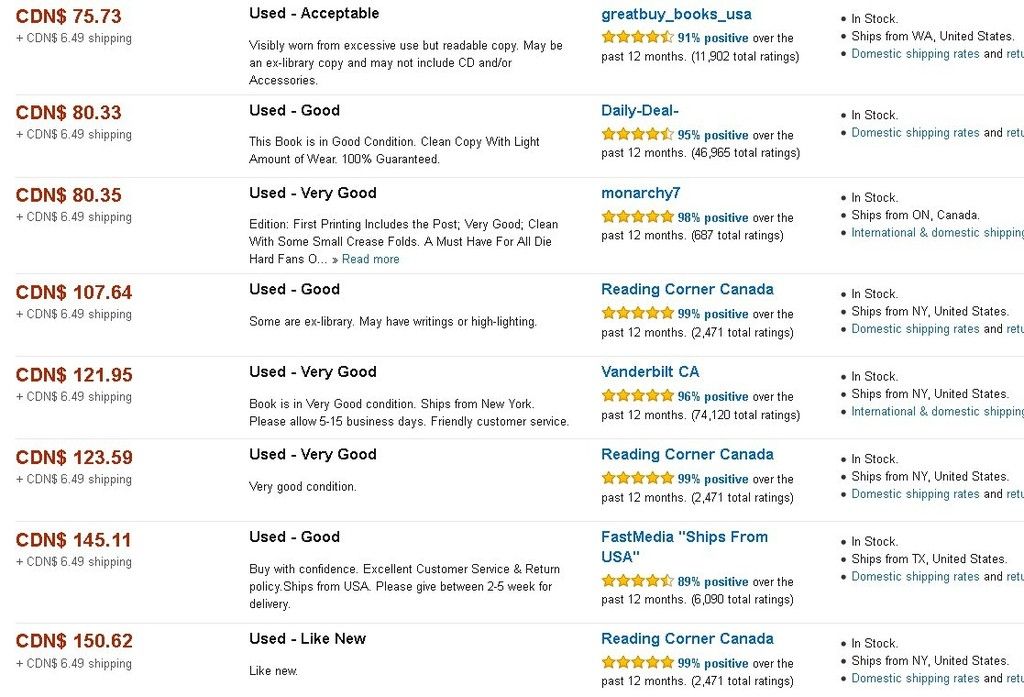The height and width of the screenshot is (697, 1024).
Task: Click star rating icons for Vanderbilt CA
Action: [637, 395]
